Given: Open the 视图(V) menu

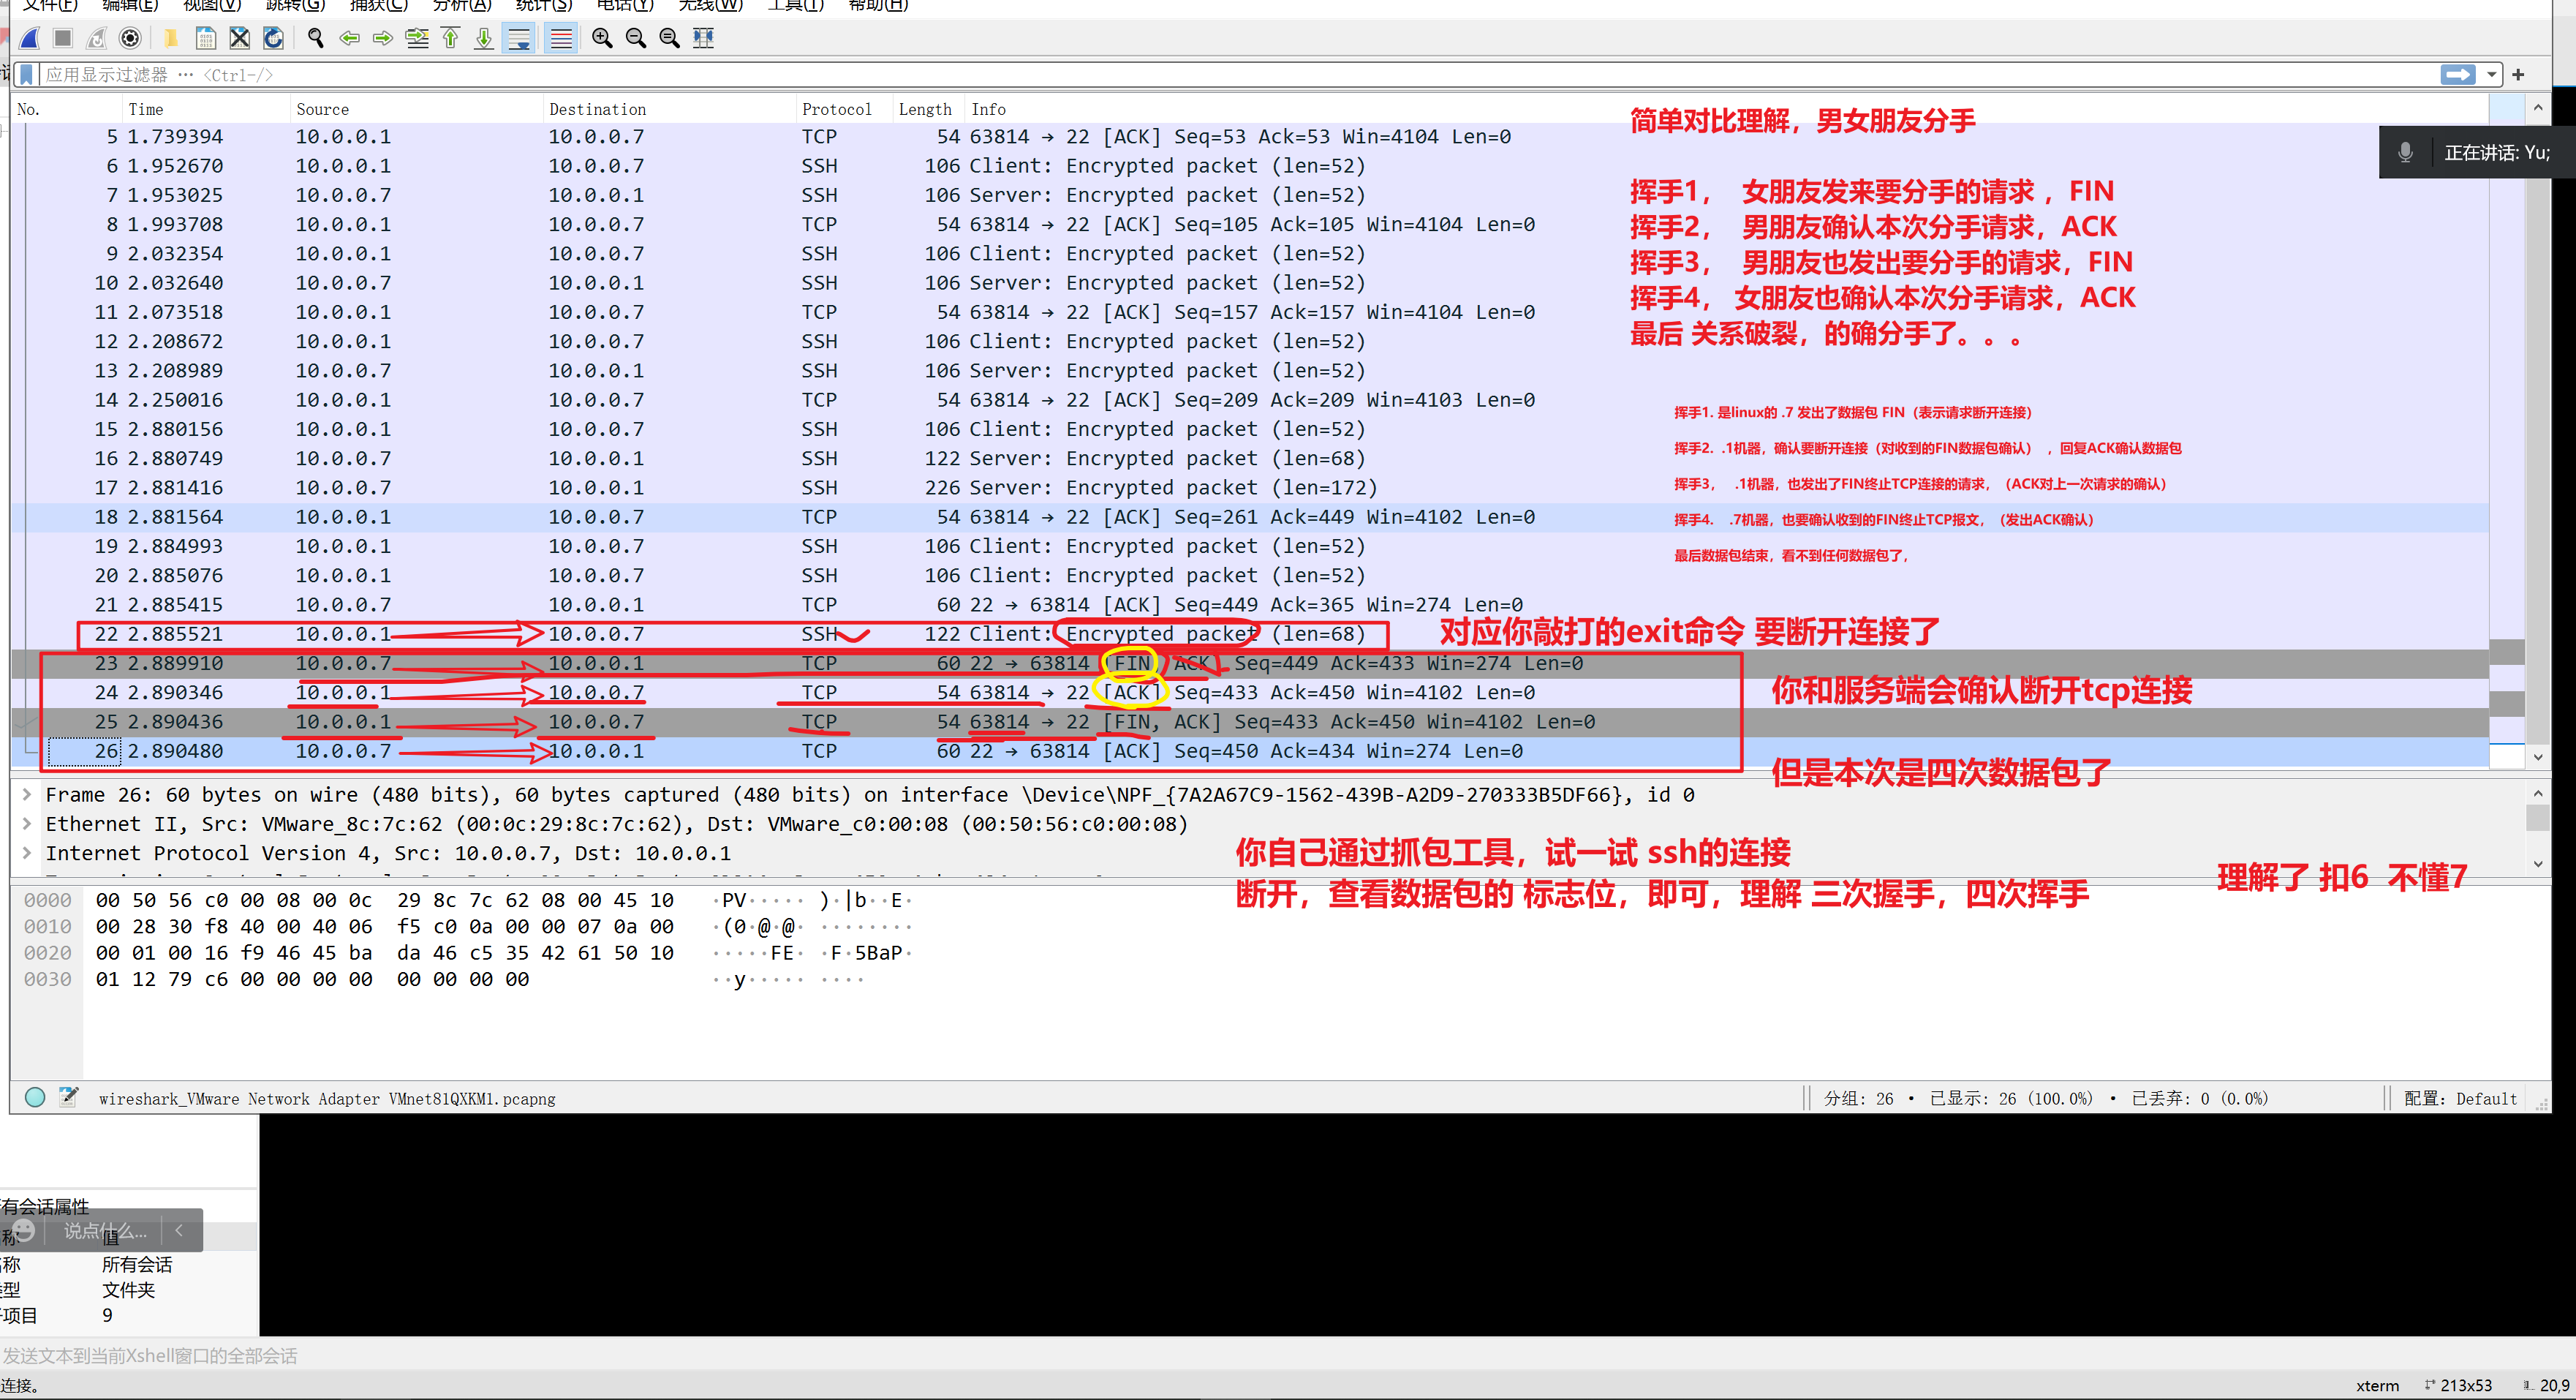Looking at the screenshot, I should 212,5.
